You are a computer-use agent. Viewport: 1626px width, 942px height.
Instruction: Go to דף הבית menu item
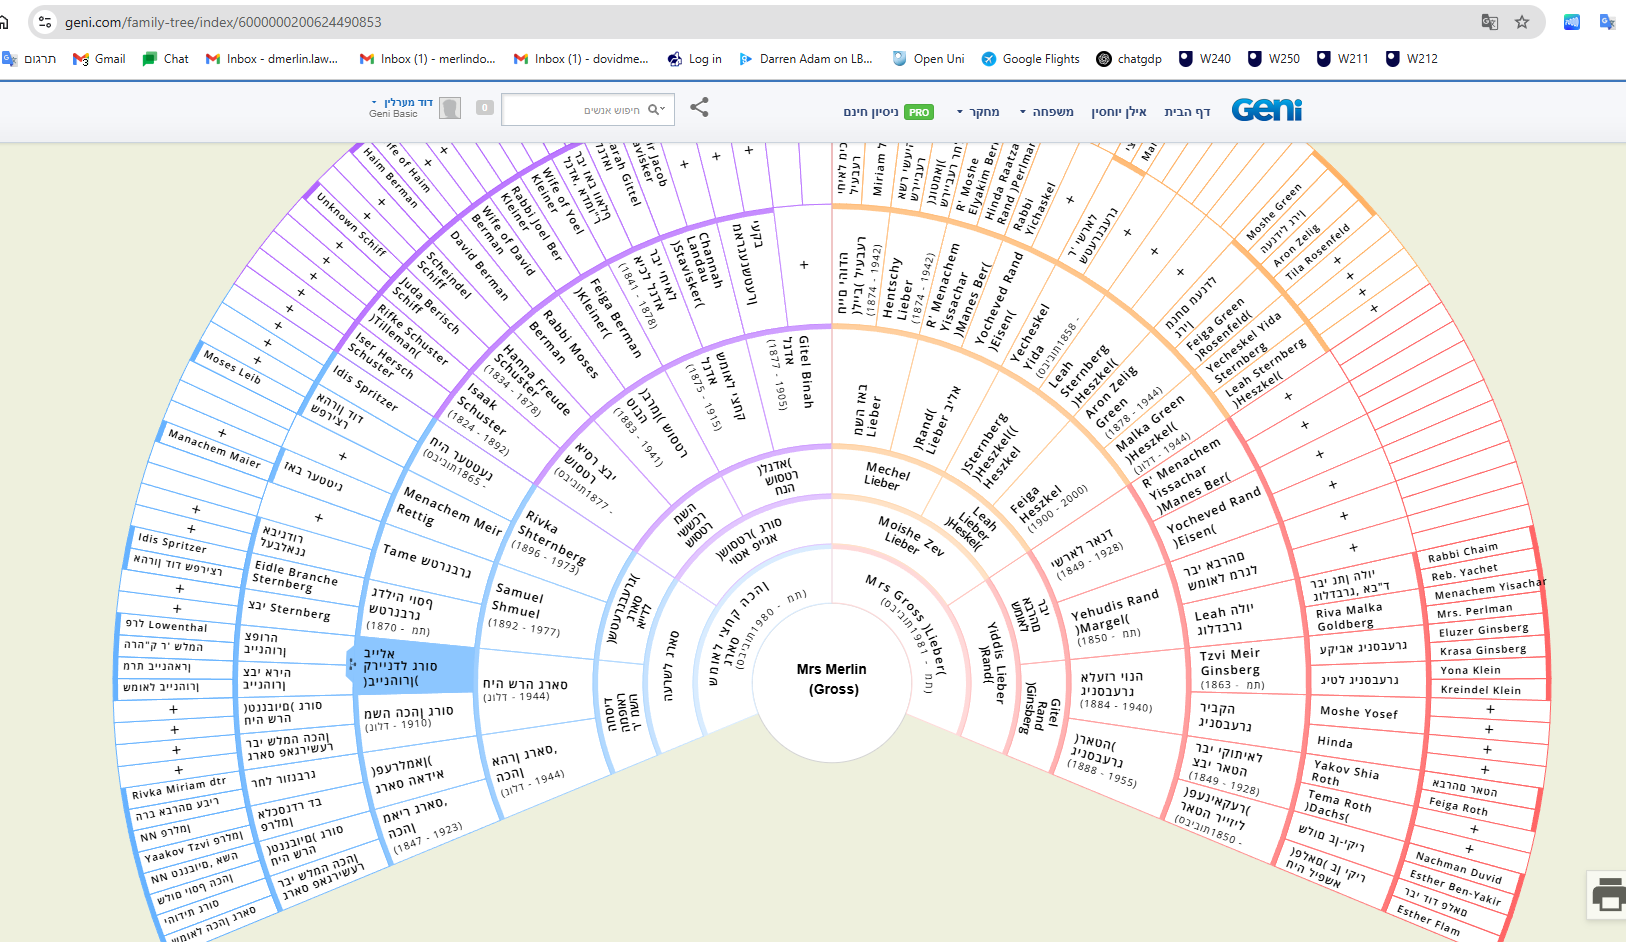pos(1187,112)
